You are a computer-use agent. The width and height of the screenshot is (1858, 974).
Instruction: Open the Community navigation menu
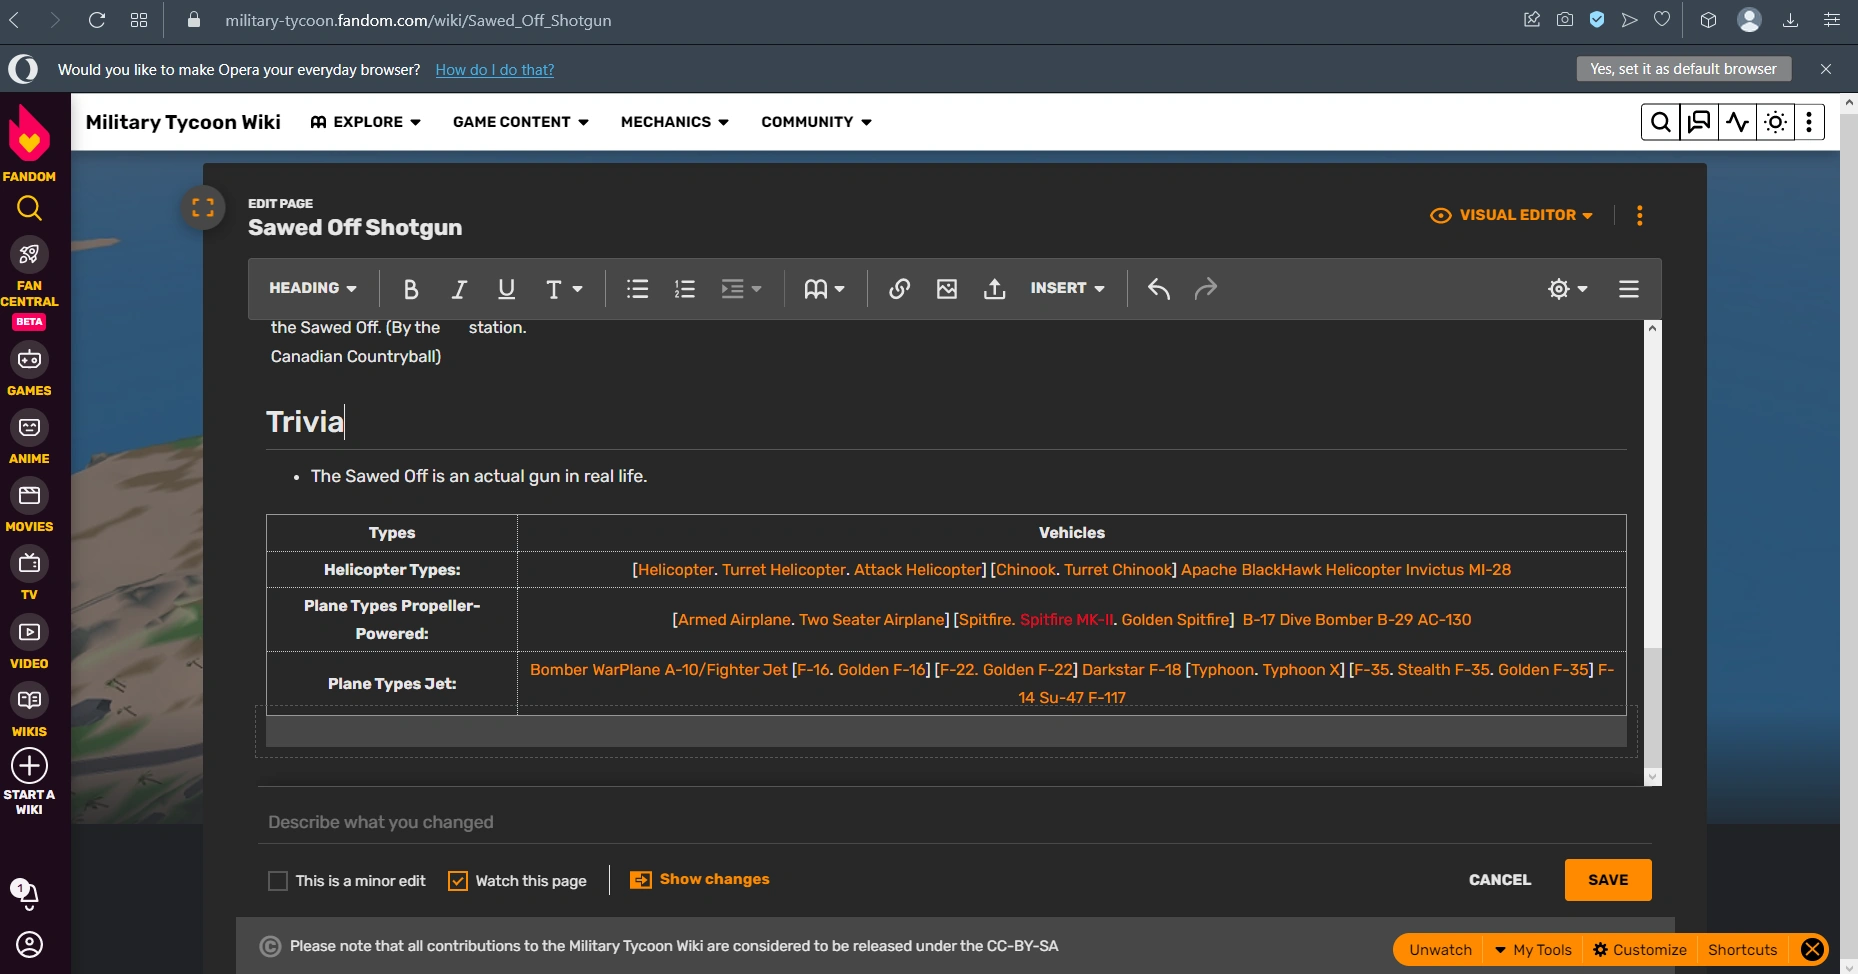(816, 122)
